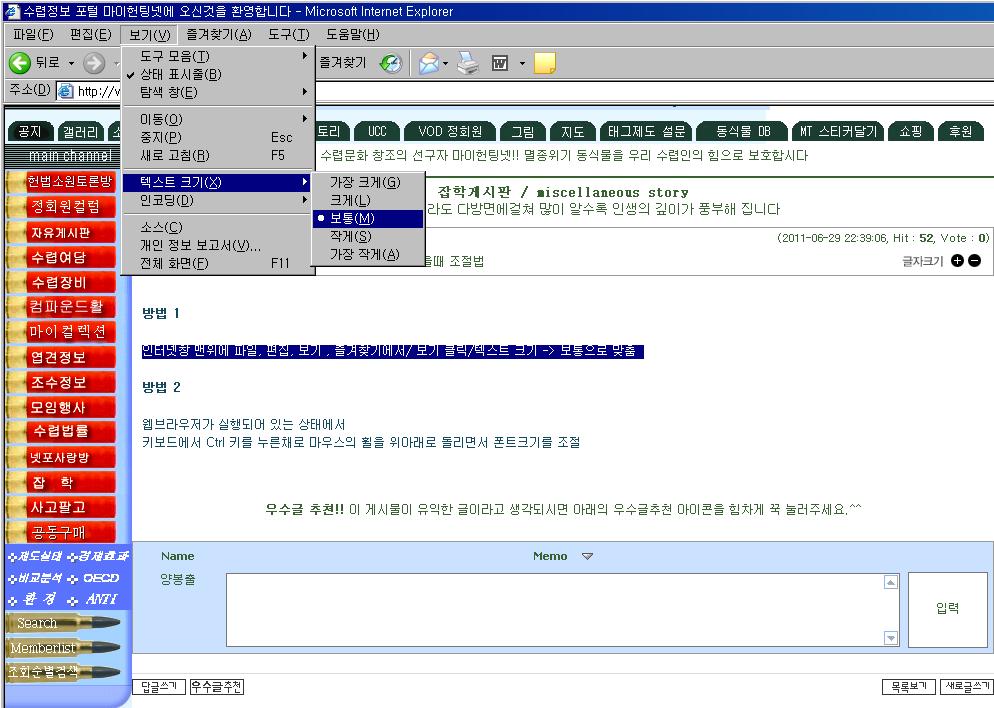Toggle 상태 표시줄 status bar option

pos(180,74)
